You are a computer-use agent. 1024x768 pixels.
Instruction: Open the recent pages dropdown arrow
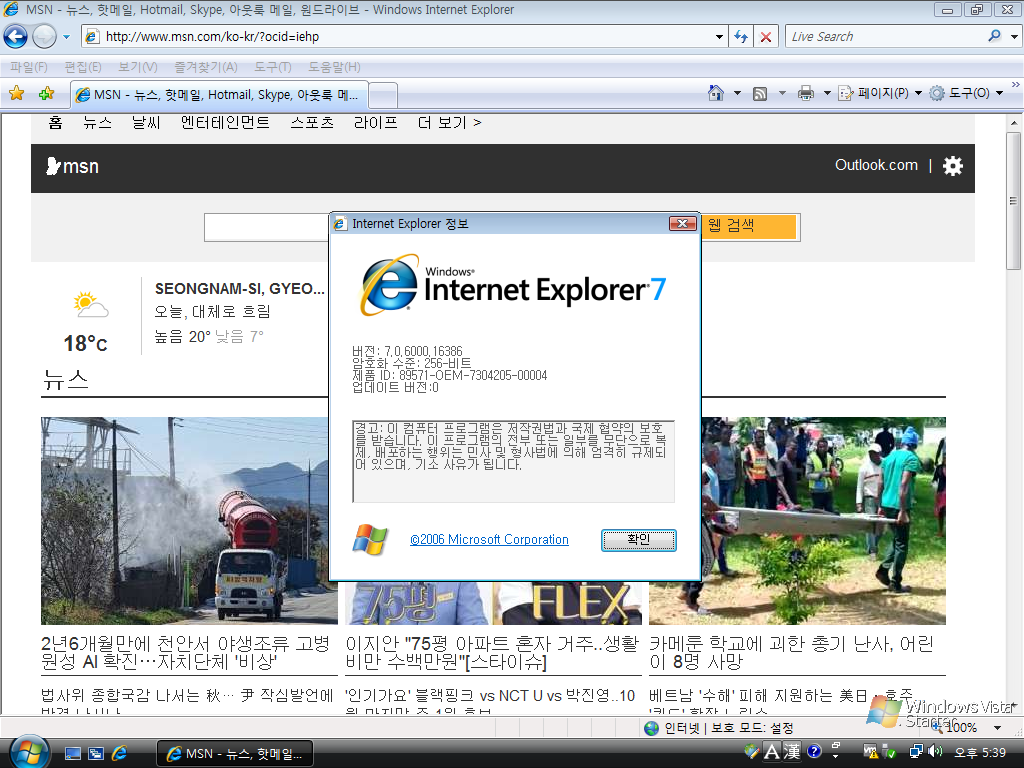coord(66,37)
